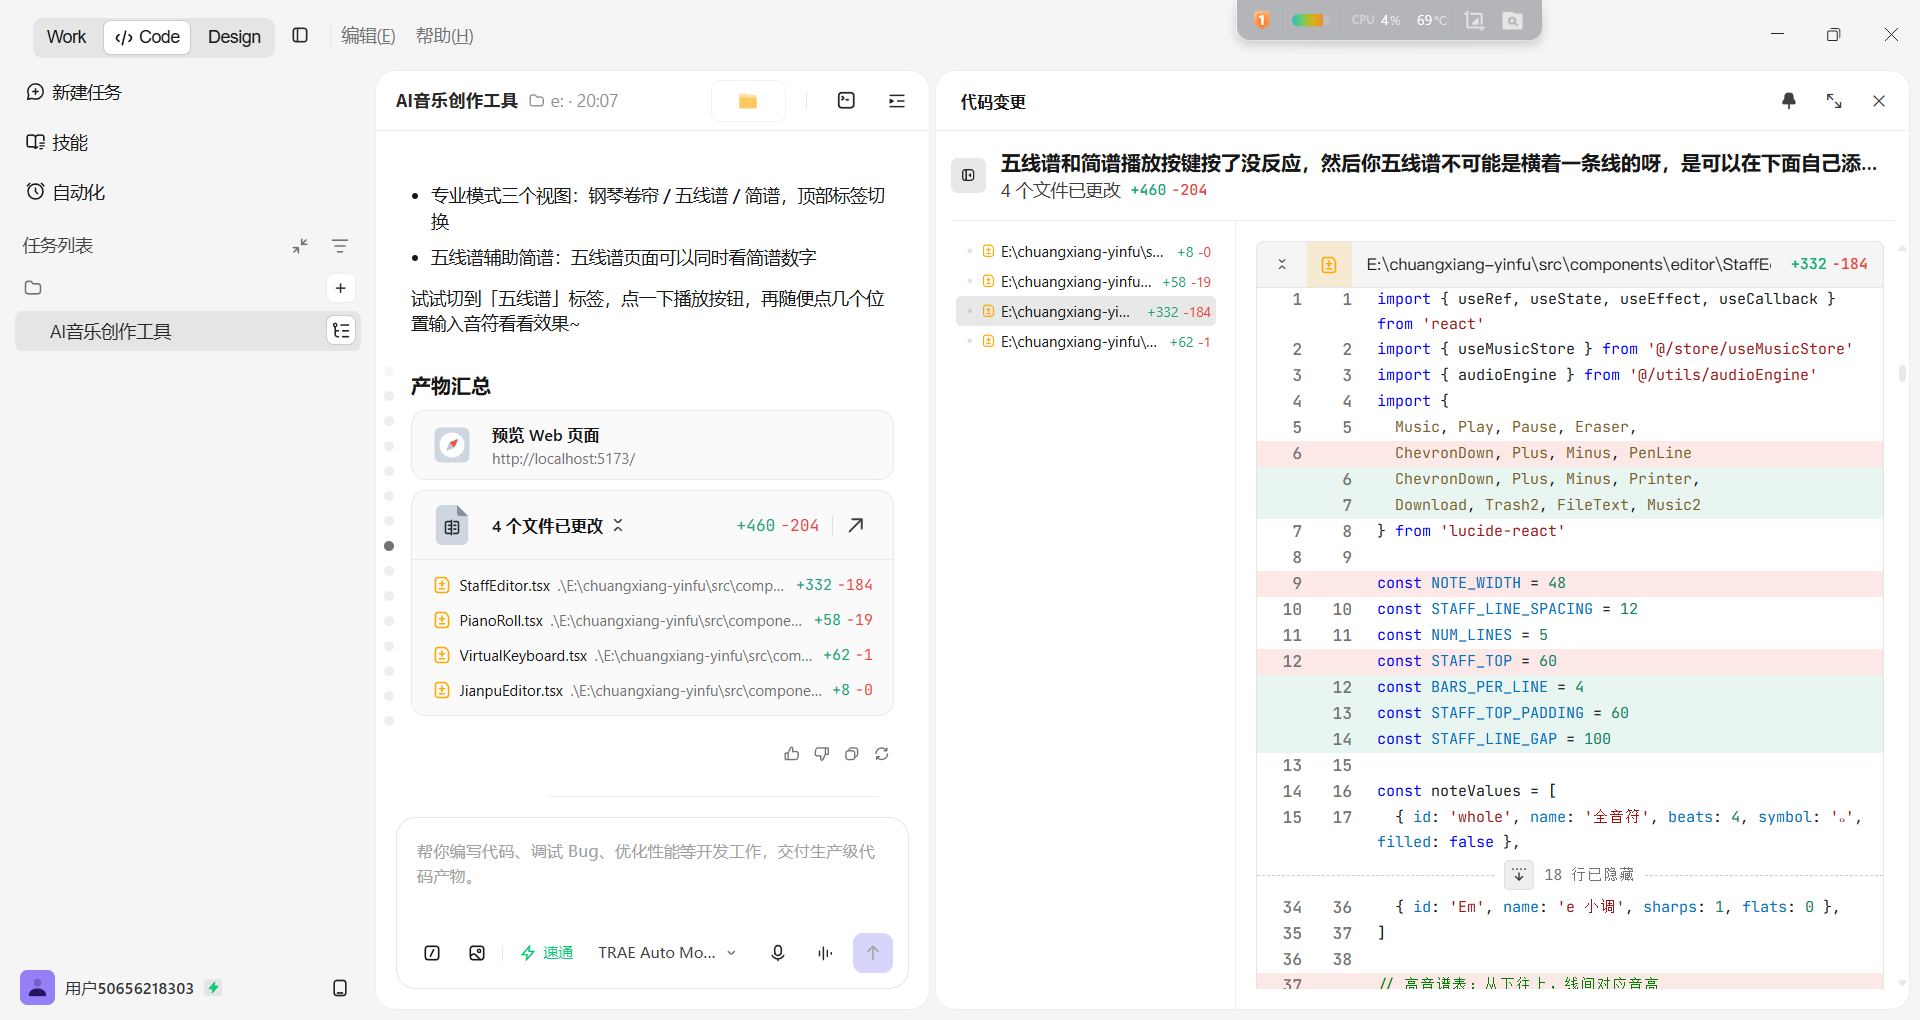The image size is (1920, 1020).
Task: Copy the assistant response
Action: click(852, 754)
